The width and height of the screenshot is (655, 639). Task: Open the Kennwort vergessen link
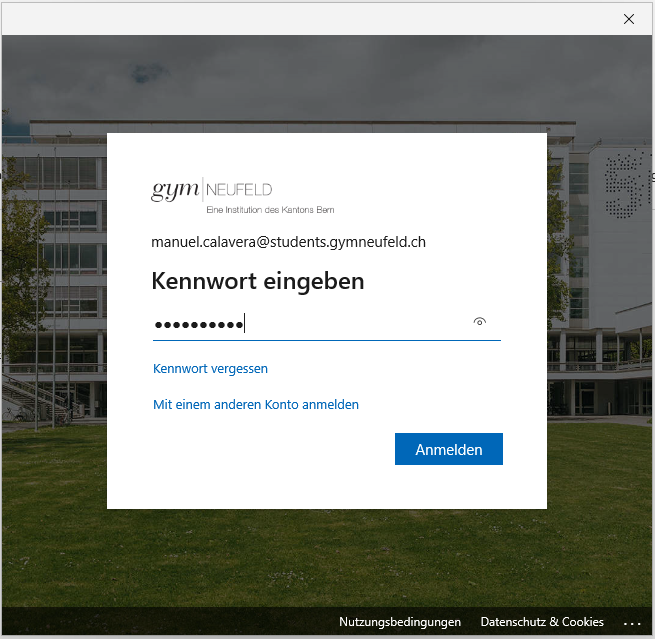(210, 369)
